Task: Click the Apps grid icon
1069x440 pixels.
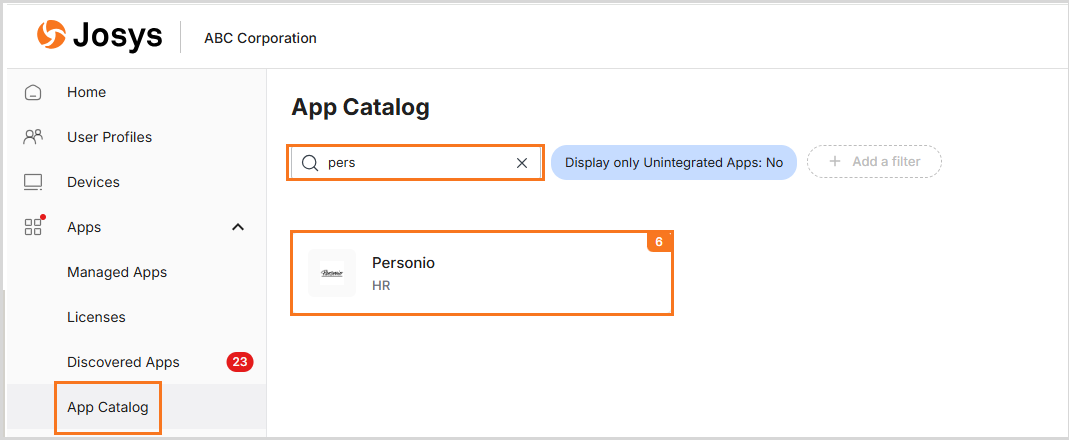Action: [x=33, y=227]
